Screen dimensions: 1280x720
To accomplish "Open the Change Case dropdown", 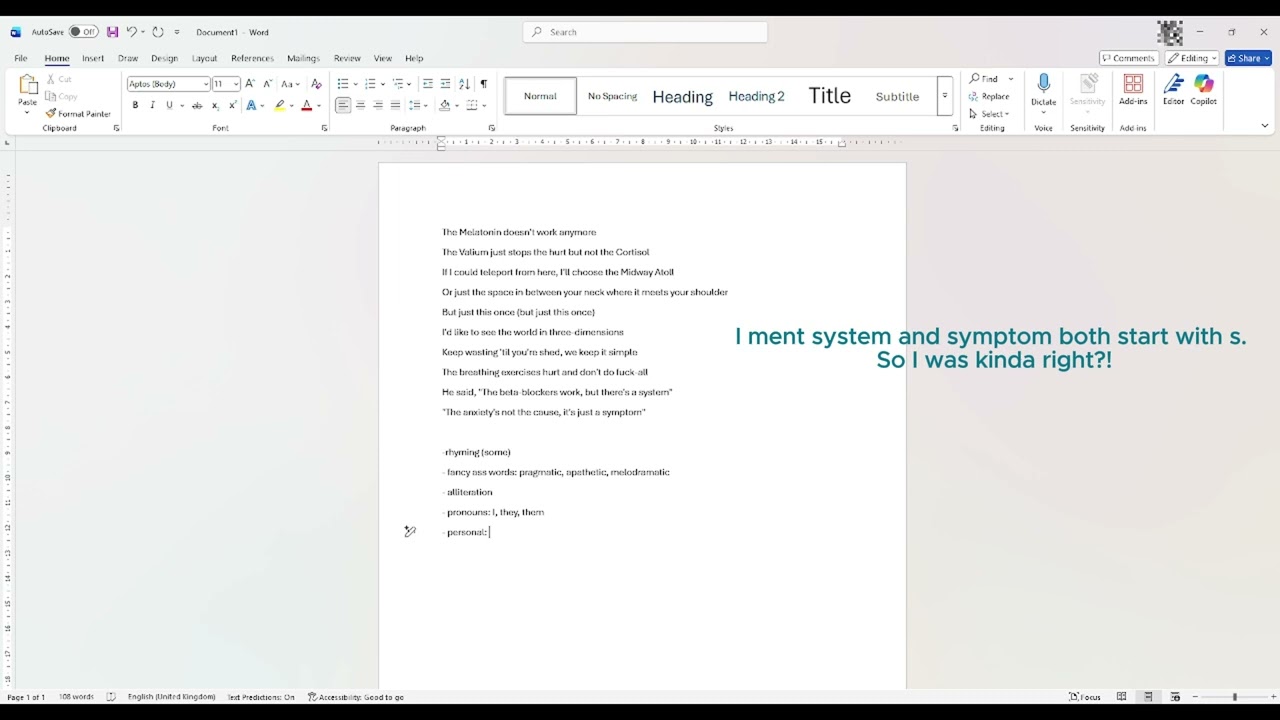I will 290,84.
